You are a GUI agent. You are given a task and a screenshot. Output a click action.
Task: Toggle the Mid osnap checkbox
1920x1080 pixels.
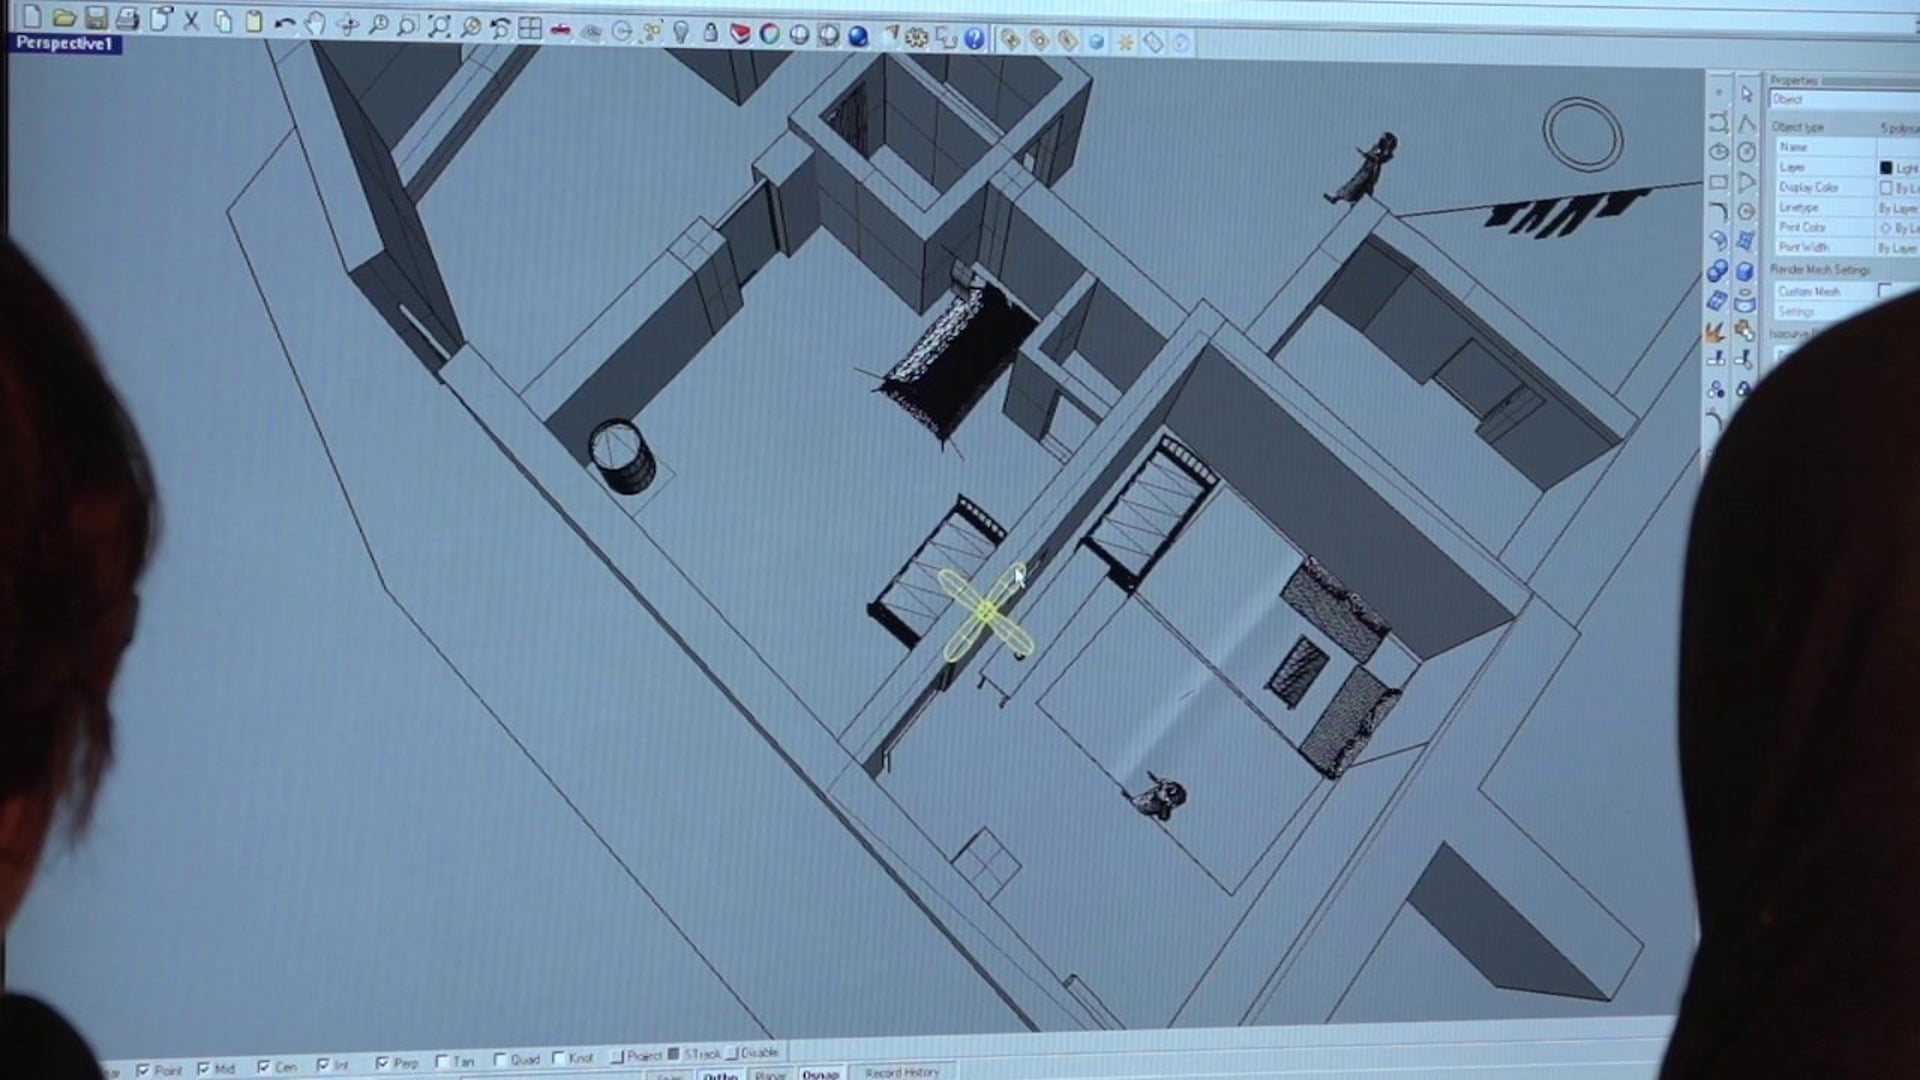(203, 1070)
